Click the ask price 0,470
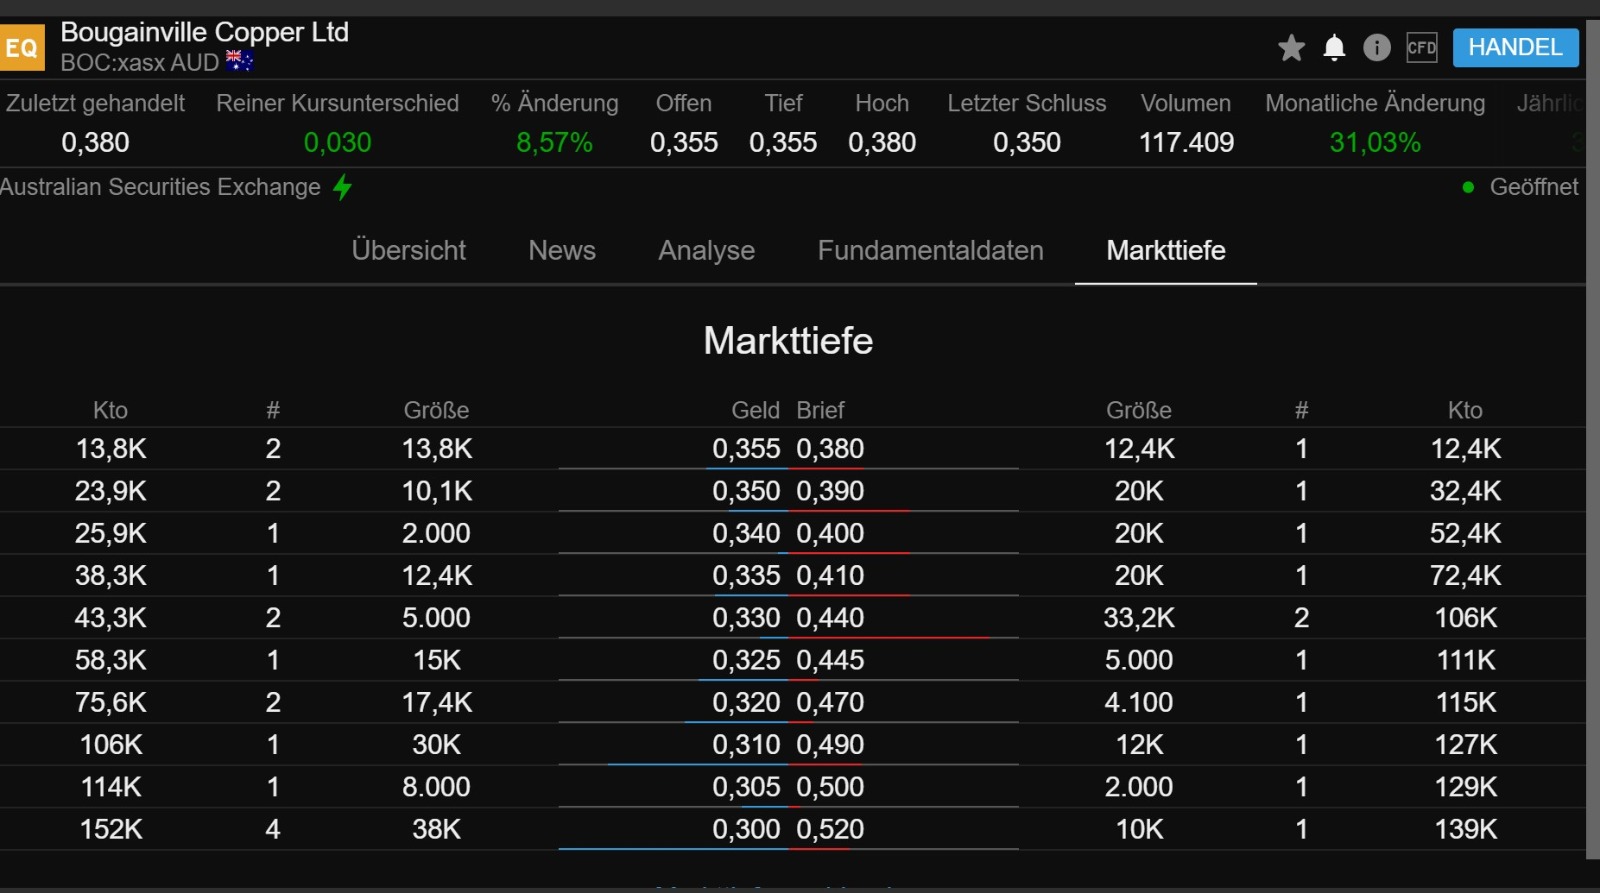The width and height of the screenshot is (1600, 893). click(830, 703)
